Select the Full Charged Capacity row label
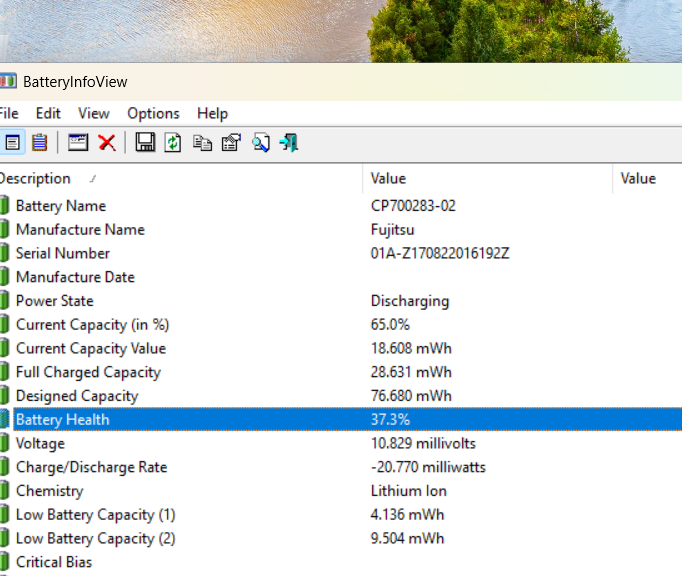The width and height of the screenshot is (682, 576). (x=88, y=372)
